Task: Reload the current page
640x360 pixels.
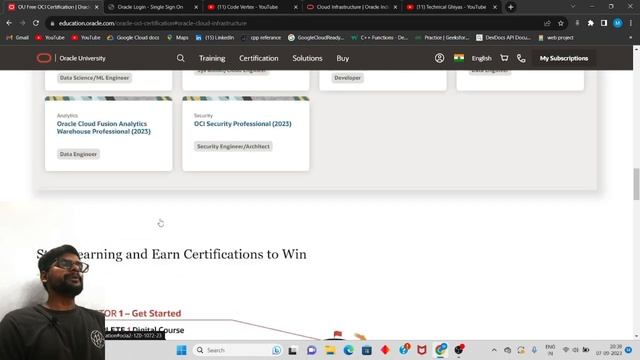Action: coord(36,23)
